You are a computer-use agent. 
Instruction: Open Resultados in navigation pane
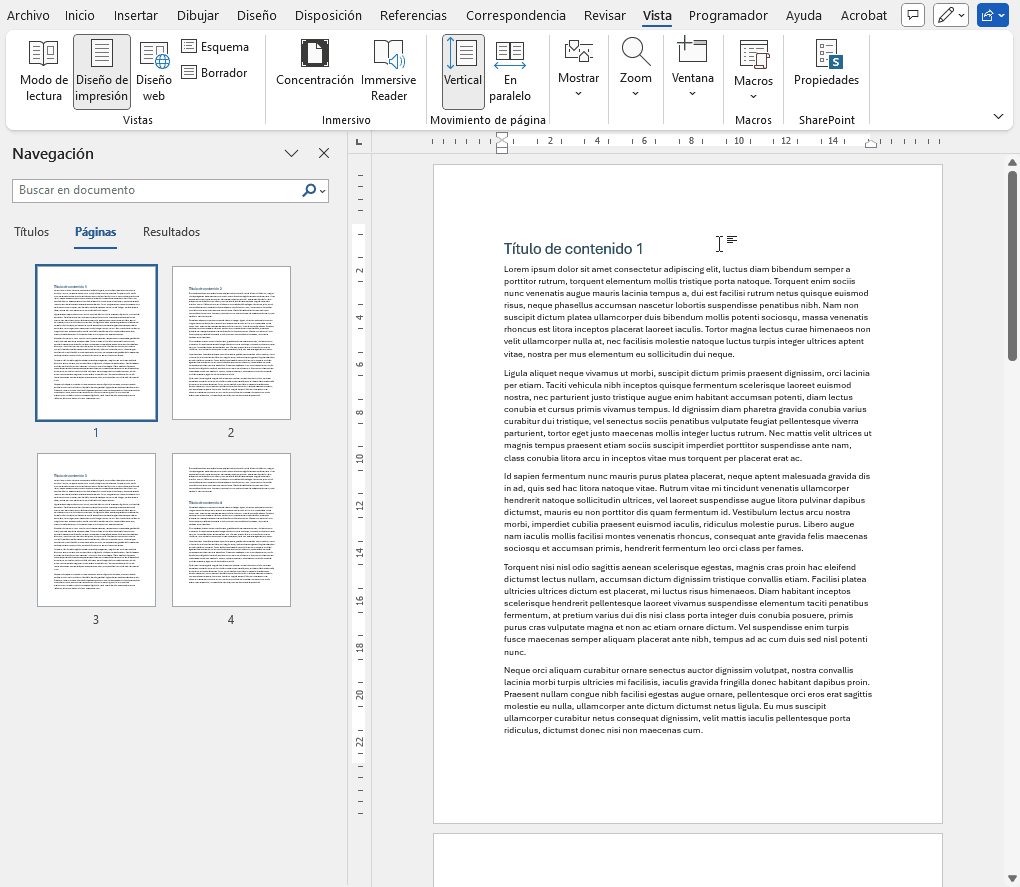click(171, 232)
